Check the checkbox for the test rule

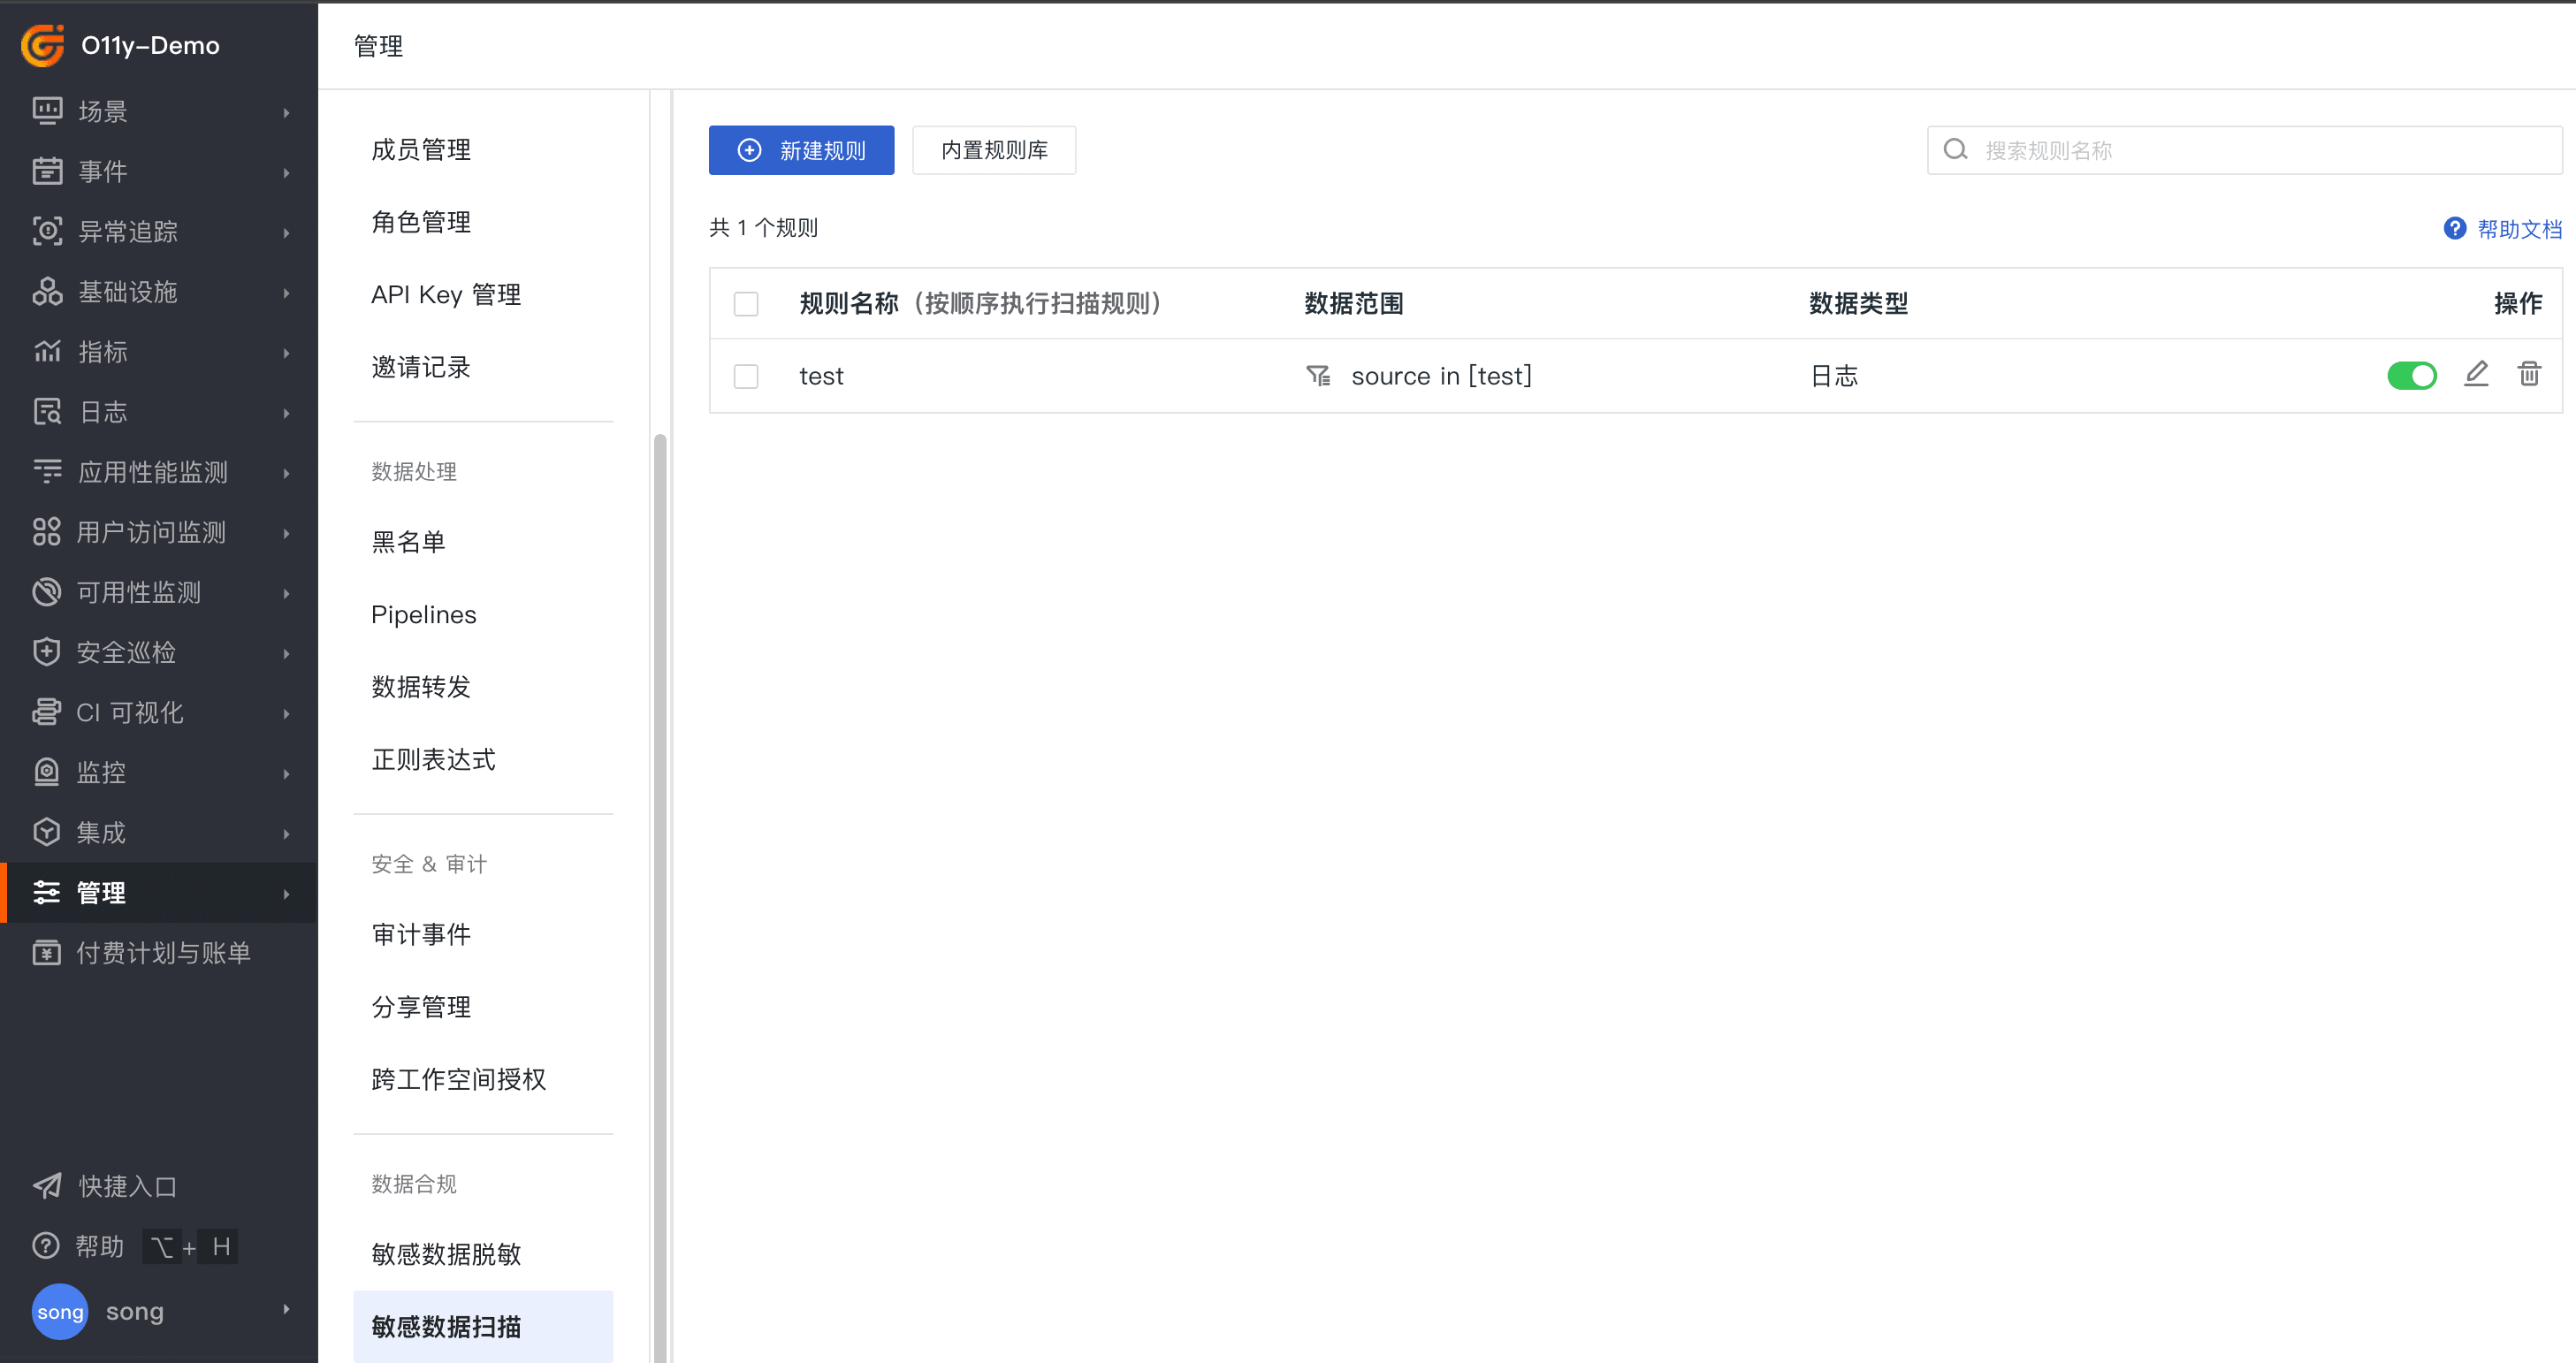(x=746, y=376)
